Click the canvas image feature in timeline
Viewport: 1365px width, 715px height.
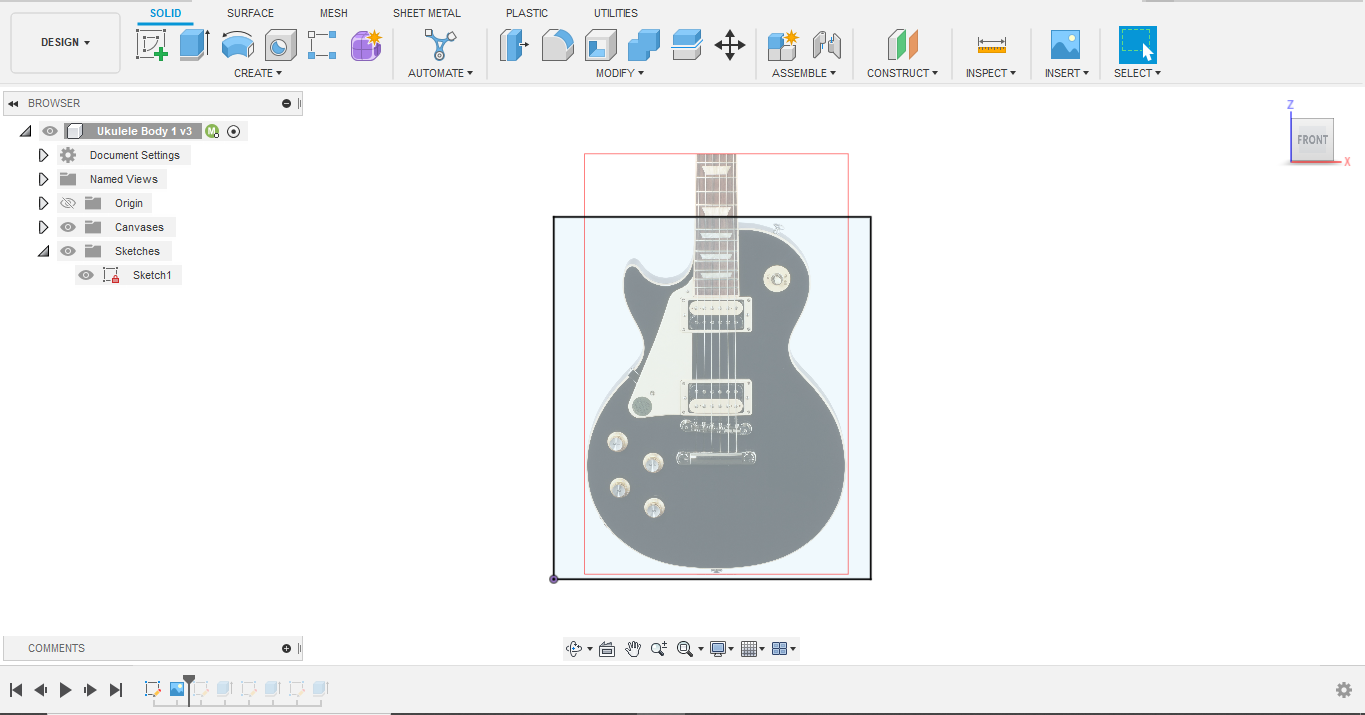177,689
